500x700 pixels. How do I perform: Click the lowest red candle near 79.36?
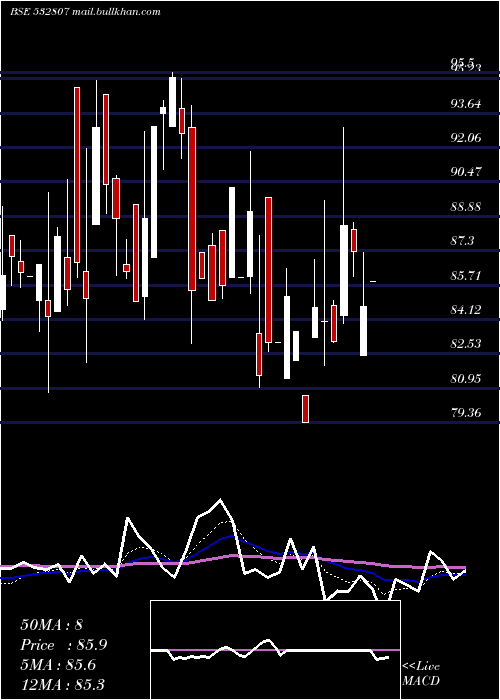[305, 408]
